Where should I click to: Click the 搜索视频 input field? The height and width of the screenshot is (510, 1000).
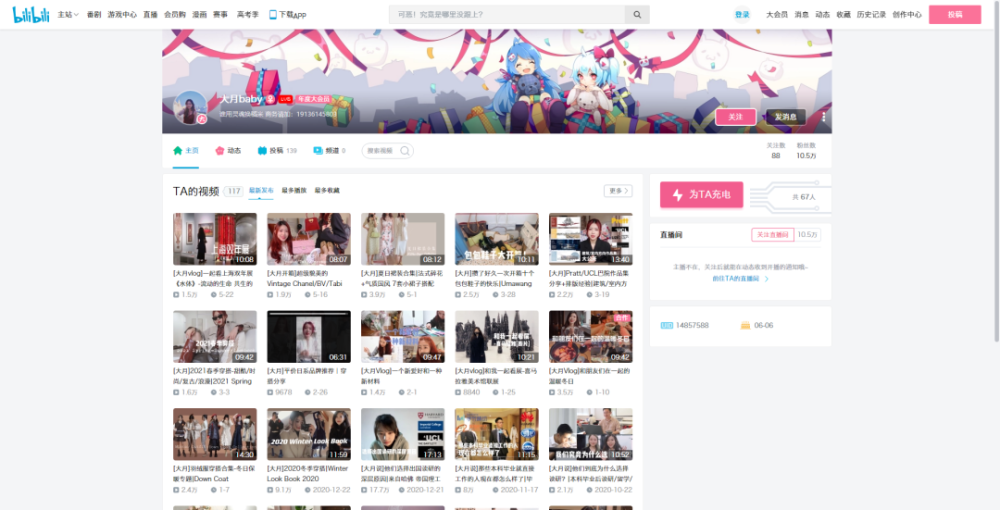tap(388, 151)
